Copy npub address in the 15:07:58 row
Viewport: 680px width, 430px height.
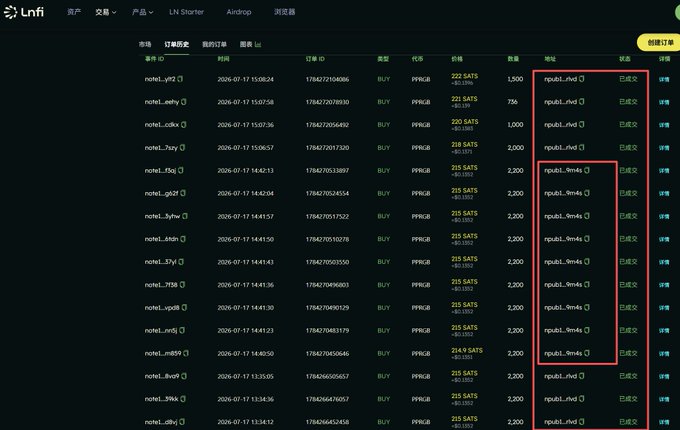582,102
